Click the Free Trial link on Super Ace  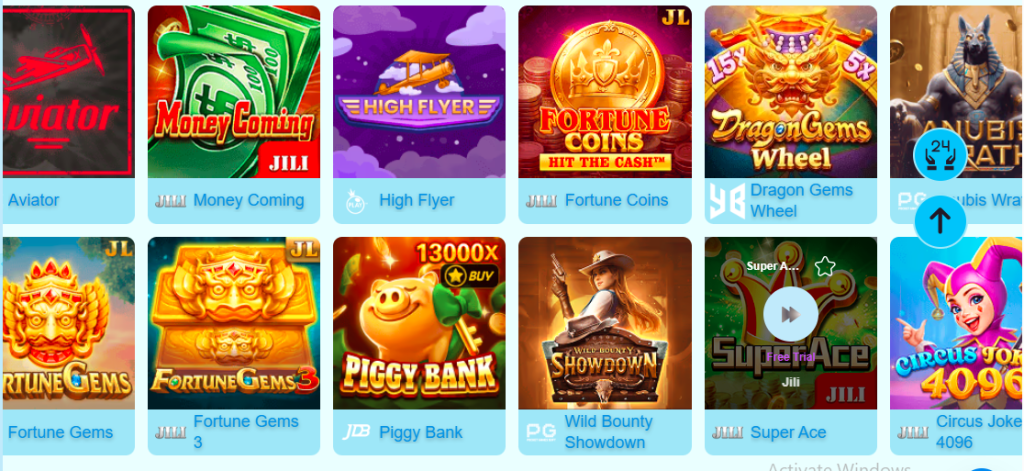point(791,357)
